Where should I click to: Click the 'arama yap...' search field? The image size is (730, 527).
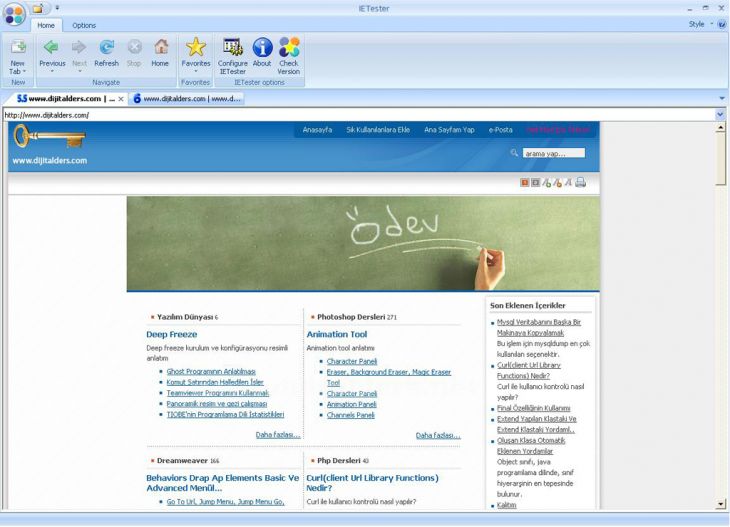(552, 153)
